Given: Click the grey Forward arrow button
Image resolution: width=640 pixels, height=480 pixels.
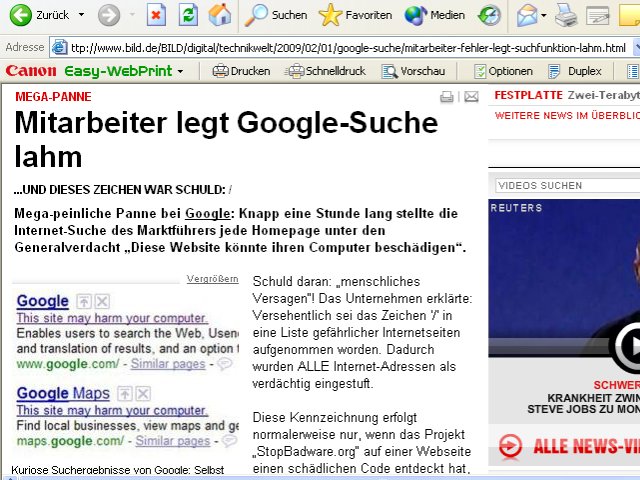Looking at the screenshot, I should tap(109, 15).
